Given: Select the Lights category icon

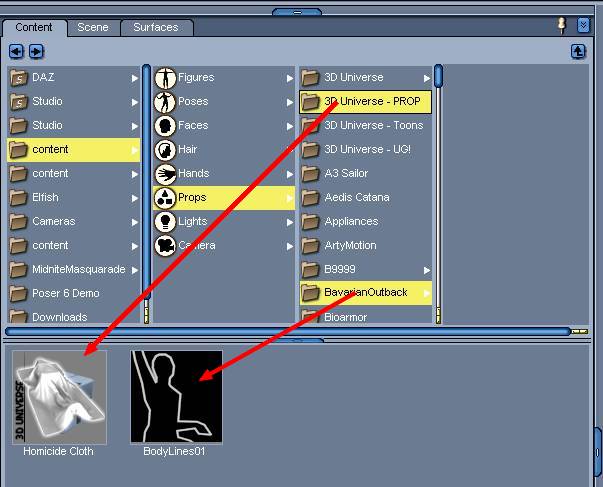Looking at the screenshot, I should click(x=165, y=222).
